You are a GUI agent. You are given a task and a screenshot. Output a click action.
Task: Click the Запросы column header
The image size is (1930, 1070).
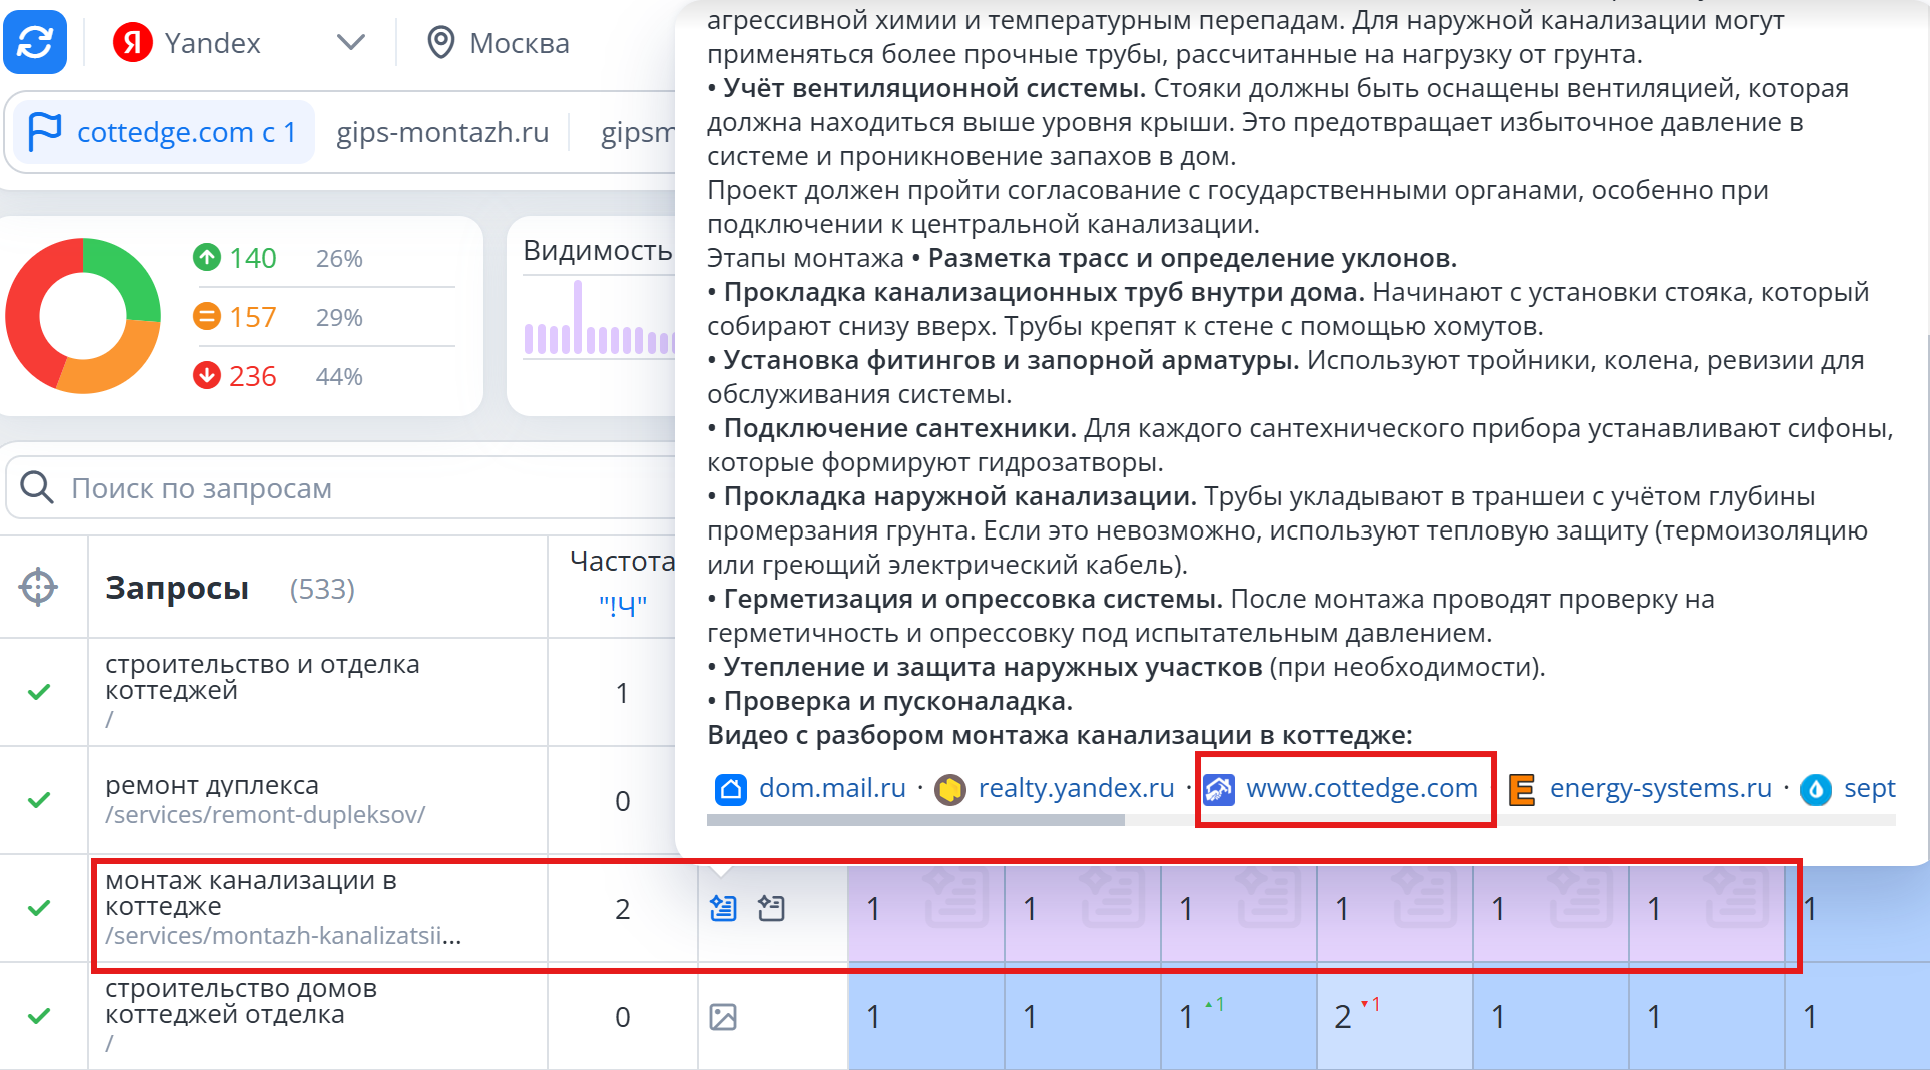177,588
